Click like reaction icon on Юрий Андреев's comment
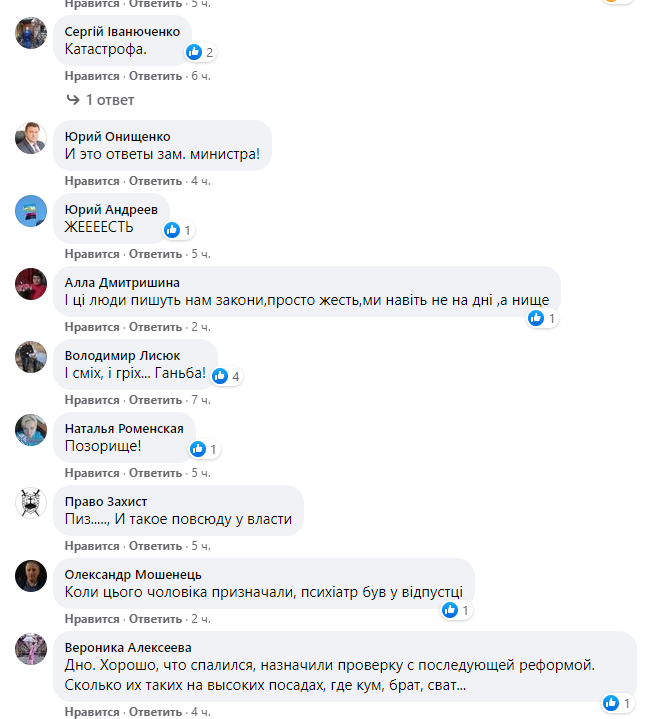 (172, 230)
